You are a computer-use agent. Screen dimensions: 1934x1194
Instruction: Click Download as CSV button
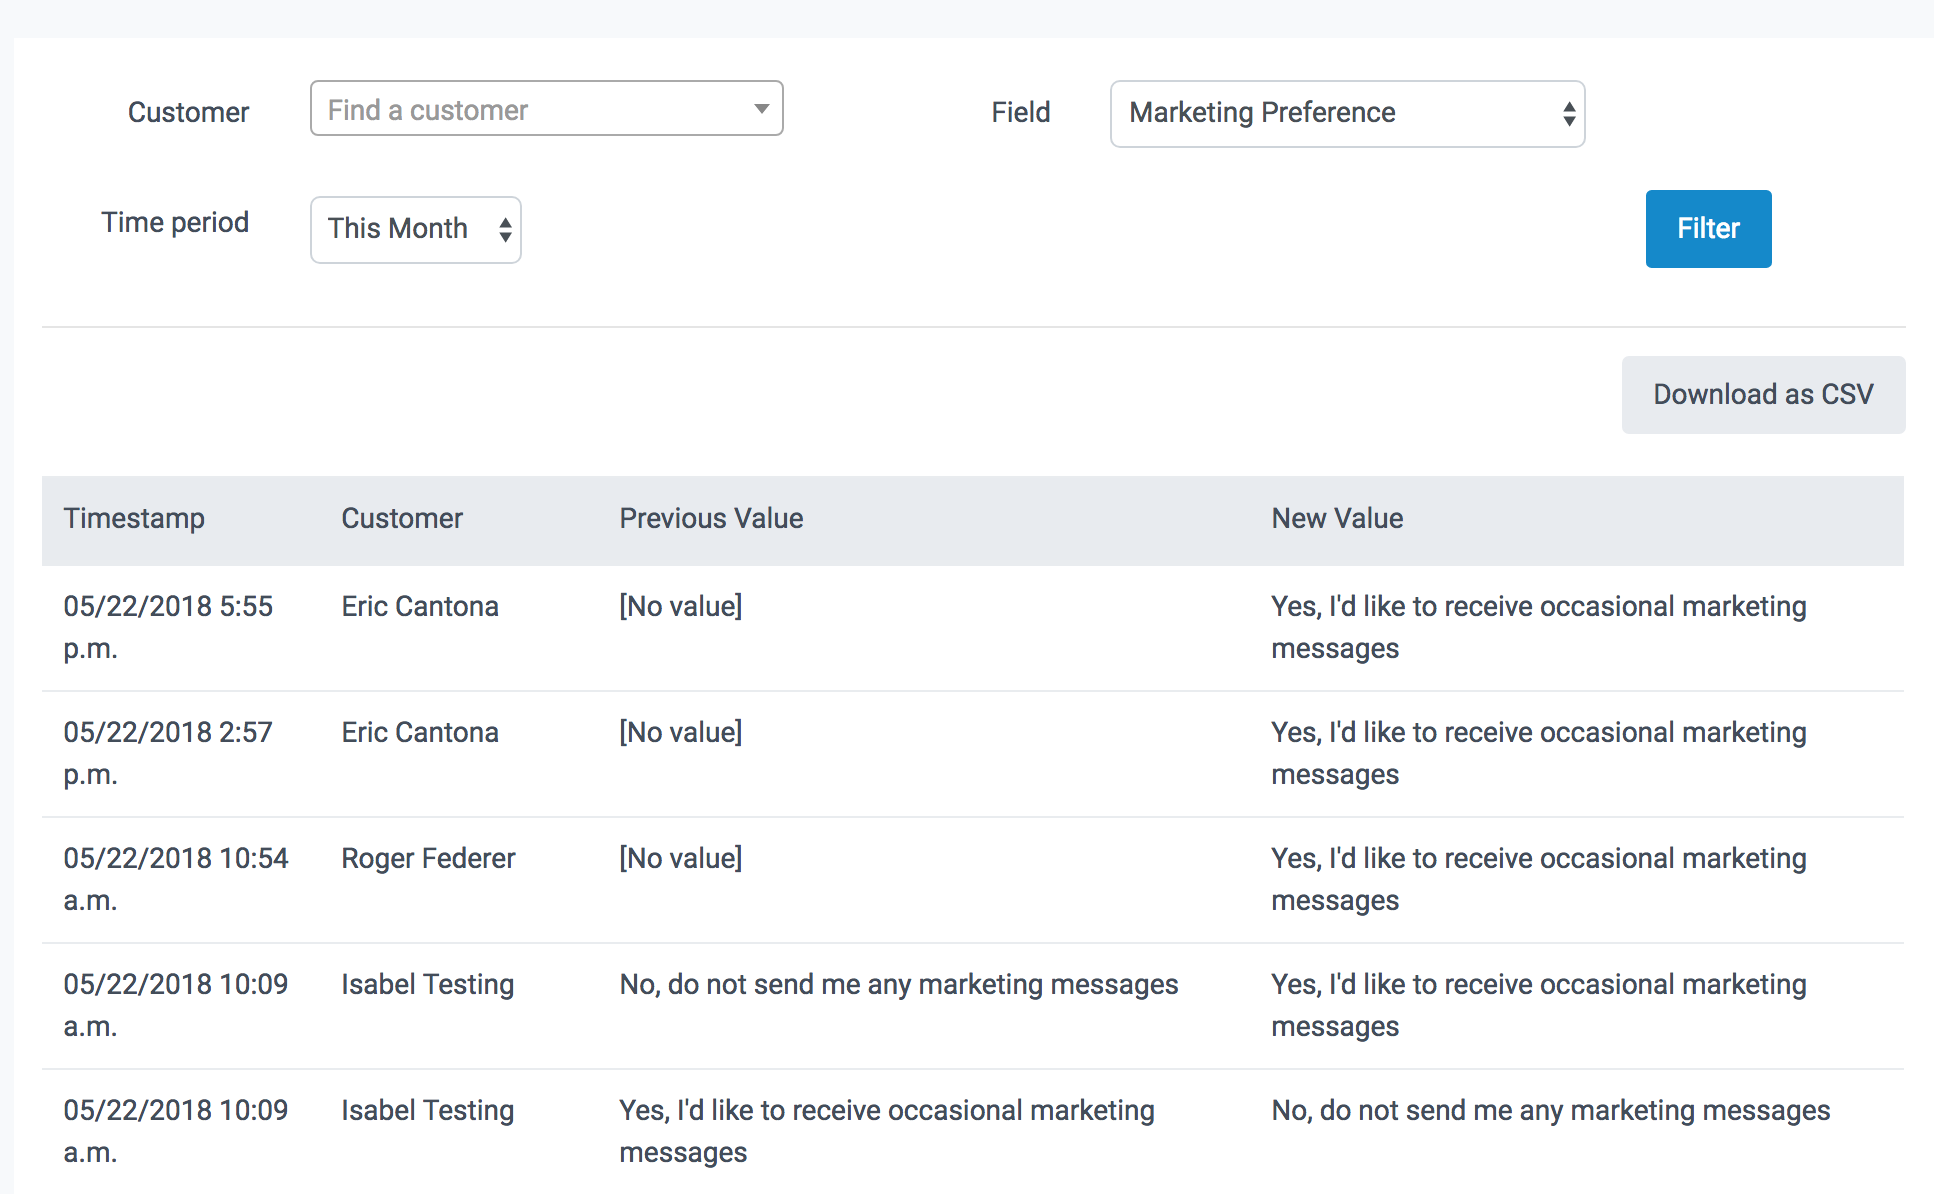point(1762,394)
